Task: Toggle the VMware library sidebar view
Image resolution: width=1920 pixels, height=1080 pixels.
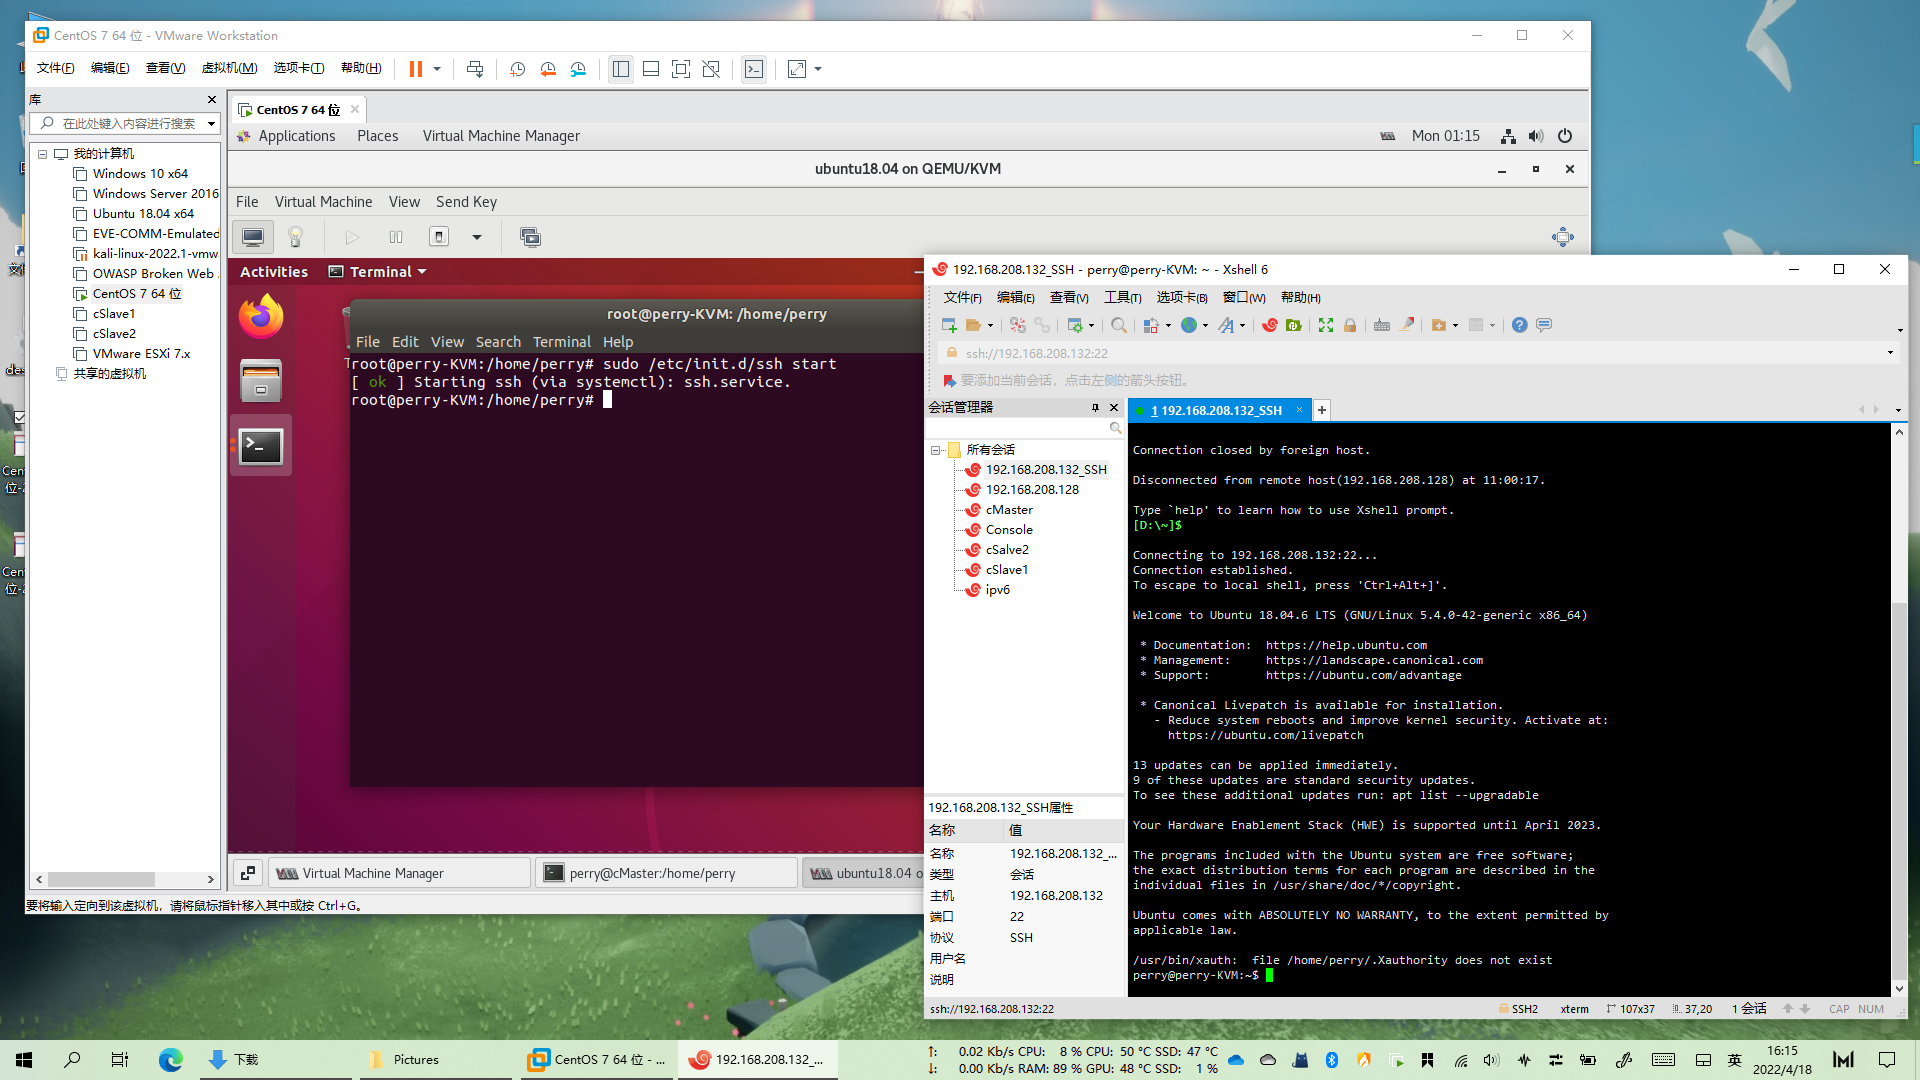Action: (621, 69)
